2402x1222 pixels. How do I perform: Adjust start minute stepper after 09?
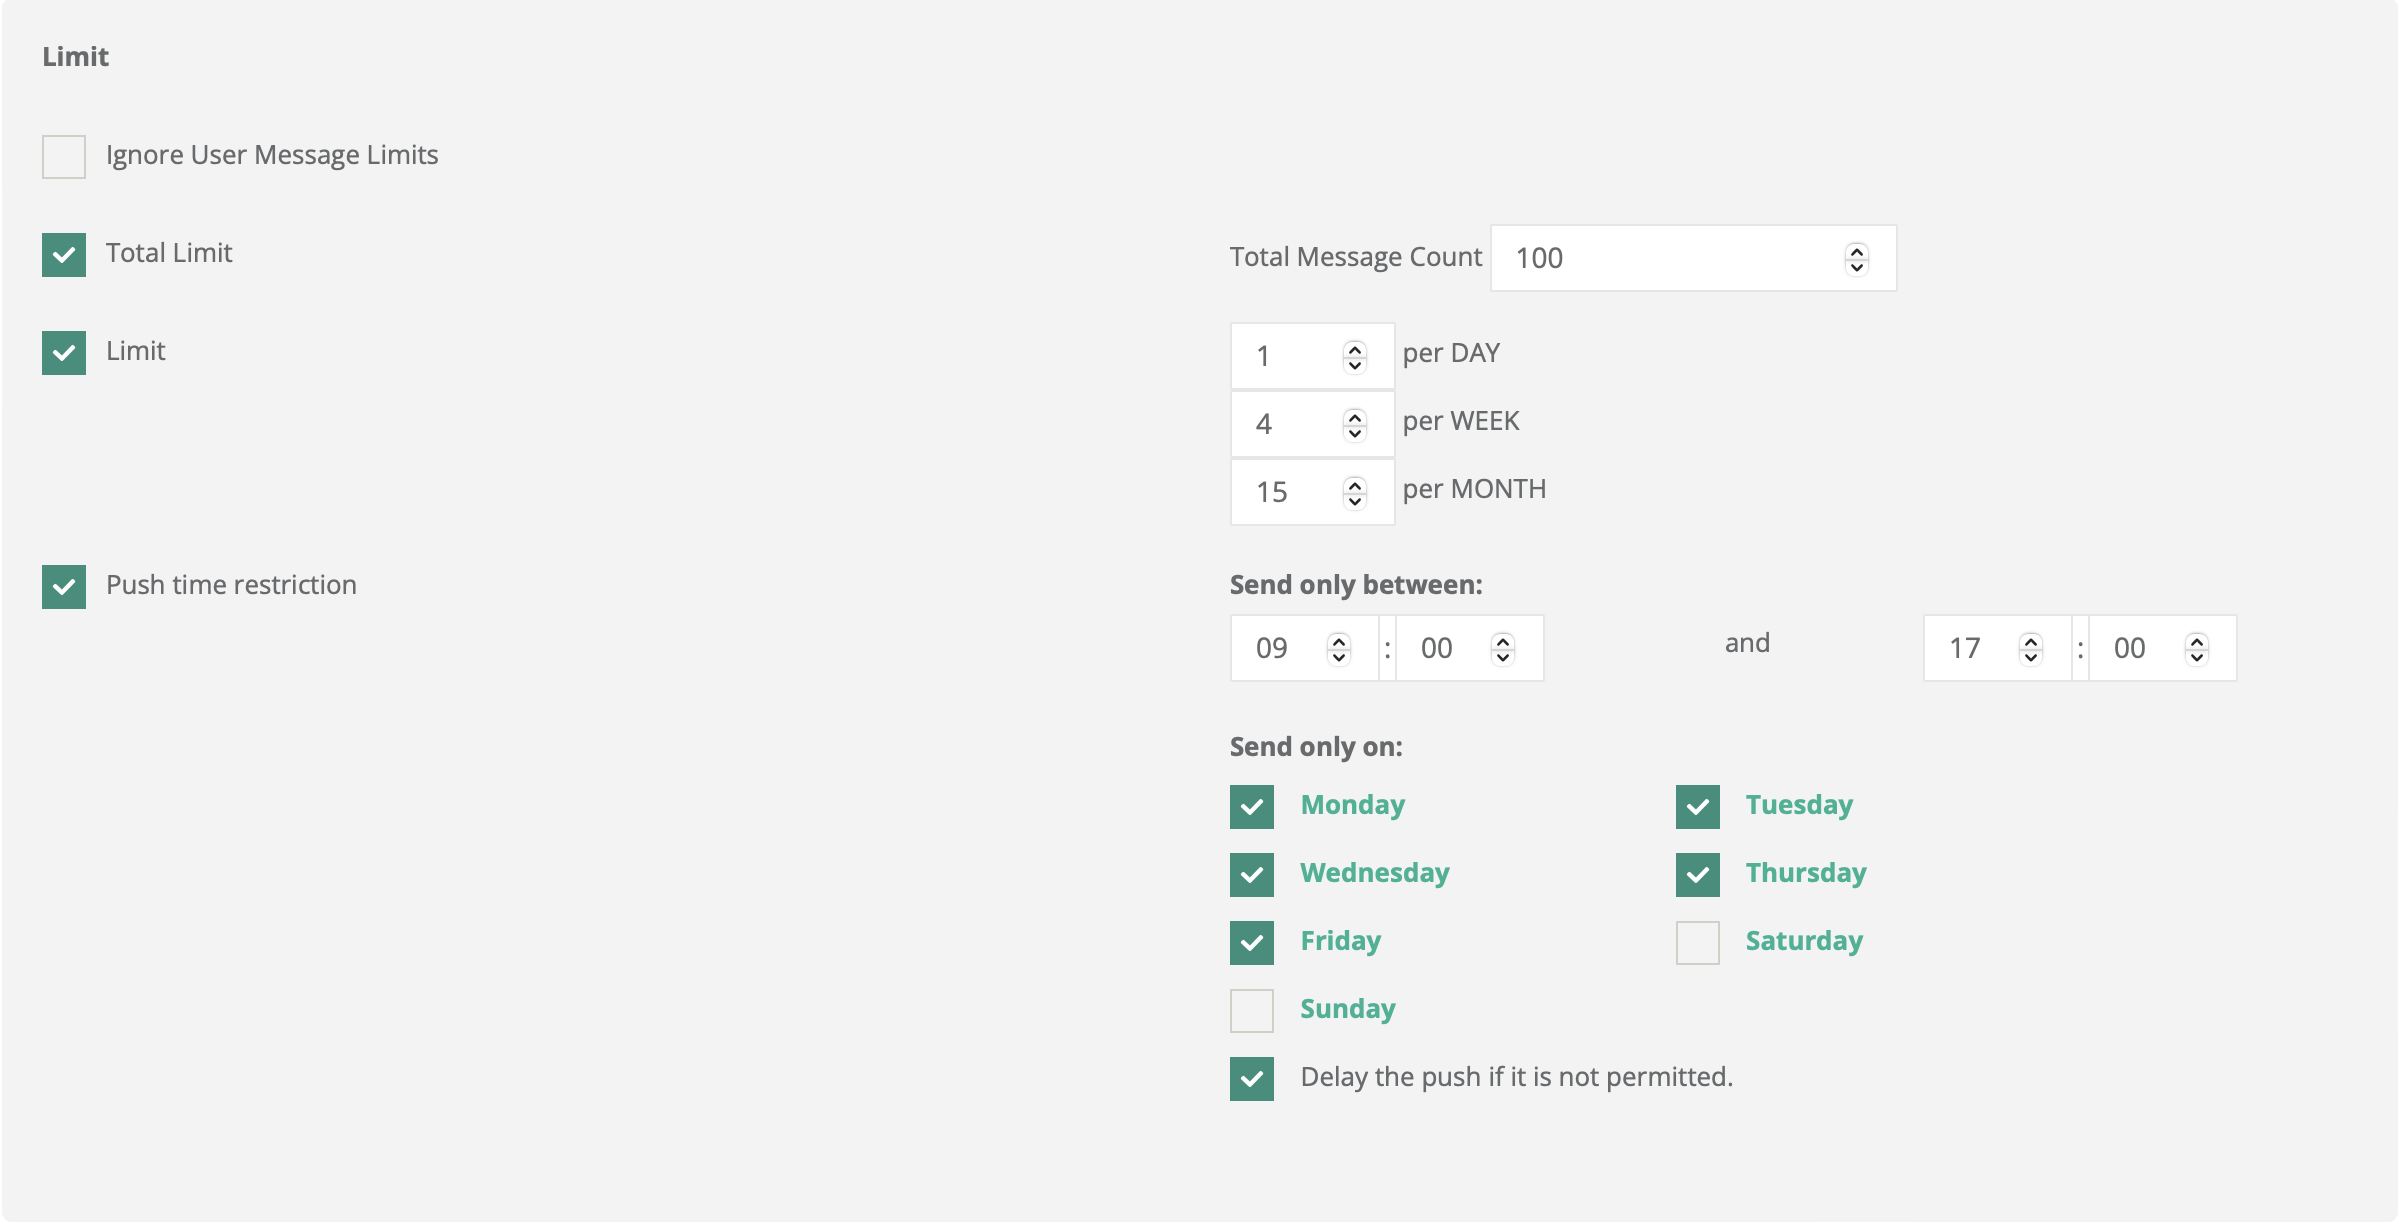[1502, 649]
